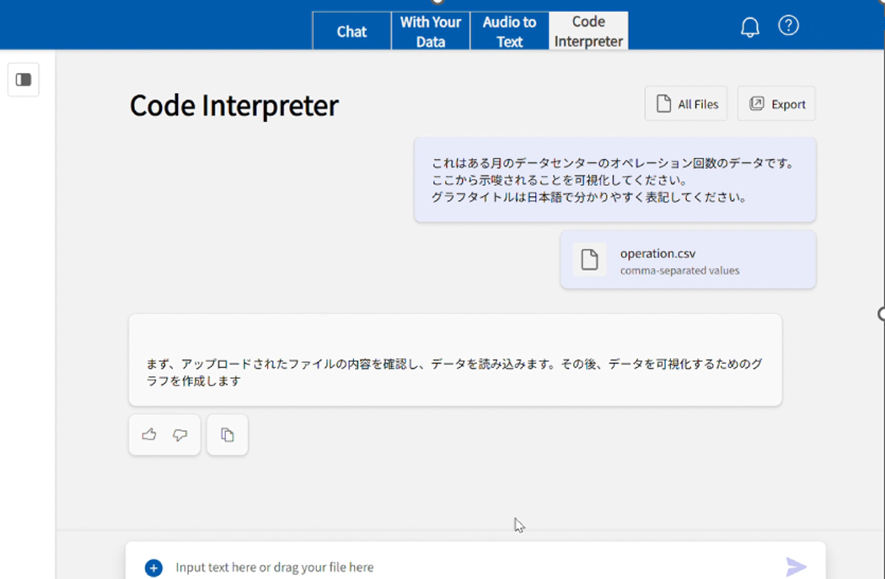The width and height of the screenshot is (885, 579).
Task: Open the help question mark icon
Action: coord(788,25)
